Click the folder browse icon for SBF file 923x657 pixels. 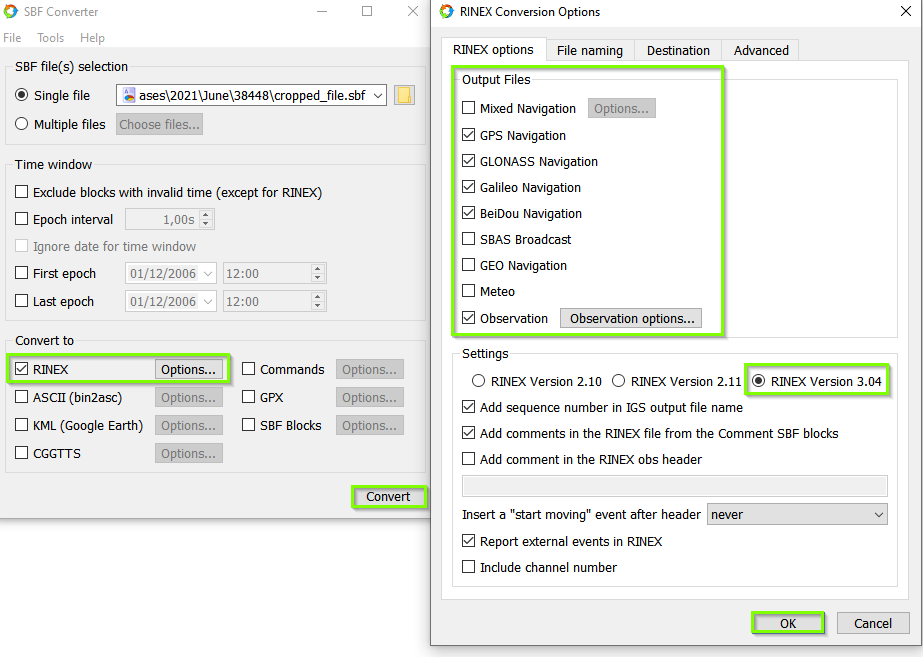point(404,95)
